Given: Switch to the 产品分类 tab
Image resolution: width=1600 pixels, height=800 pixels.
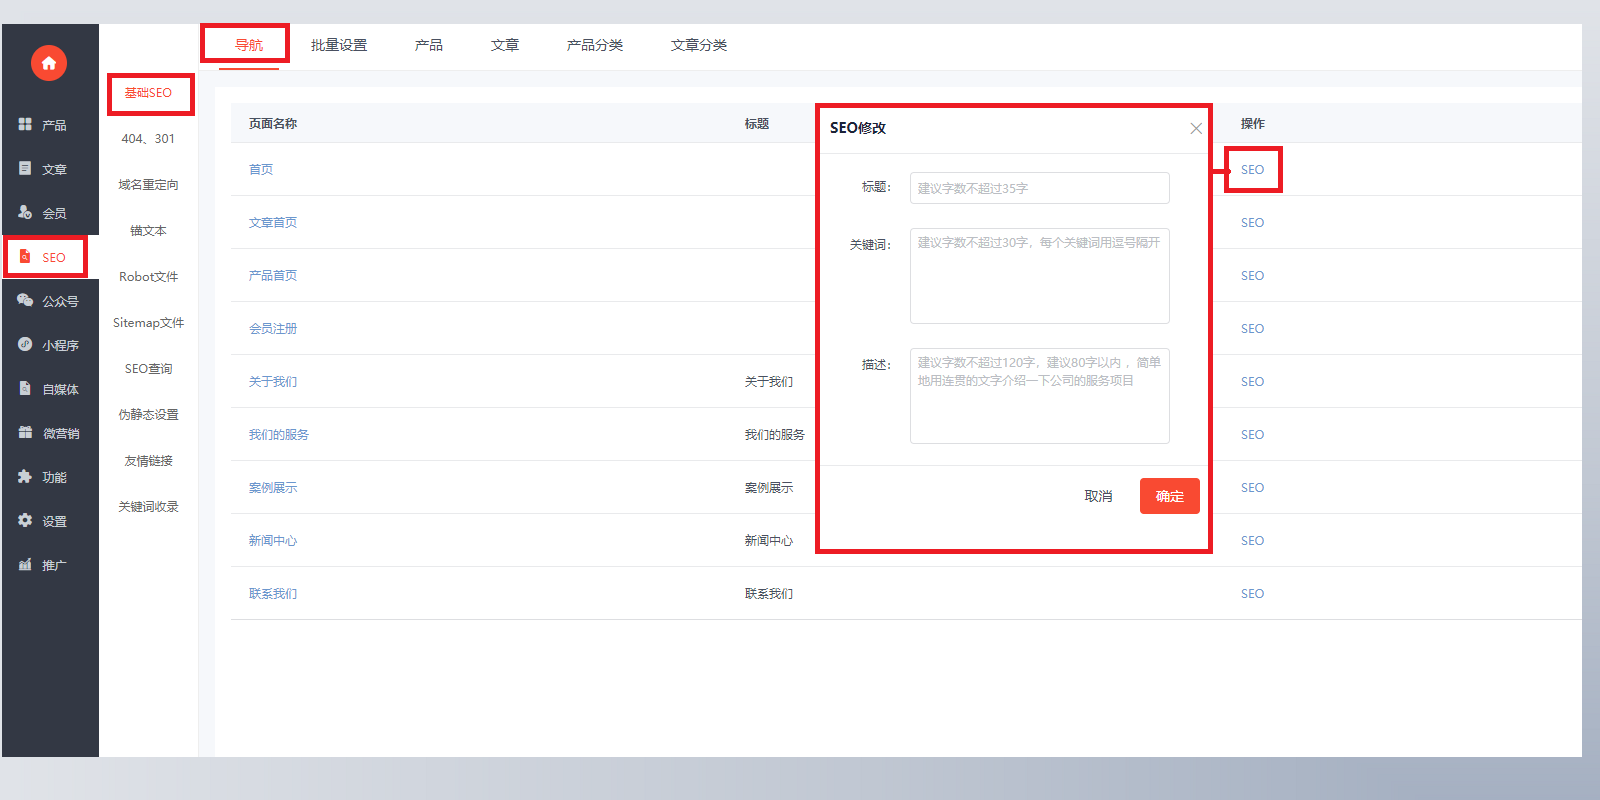Looking at the screenshot, I should (x=595, y=45).
